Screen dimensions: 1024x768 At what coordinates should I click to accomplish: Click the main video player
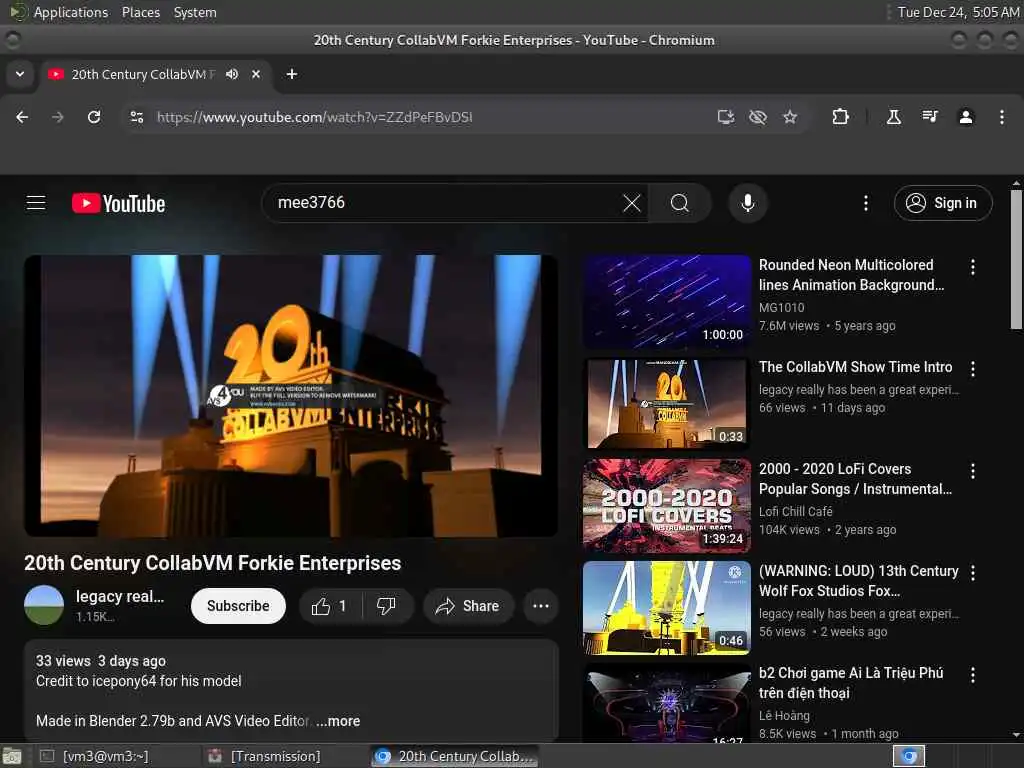point(291,396)
